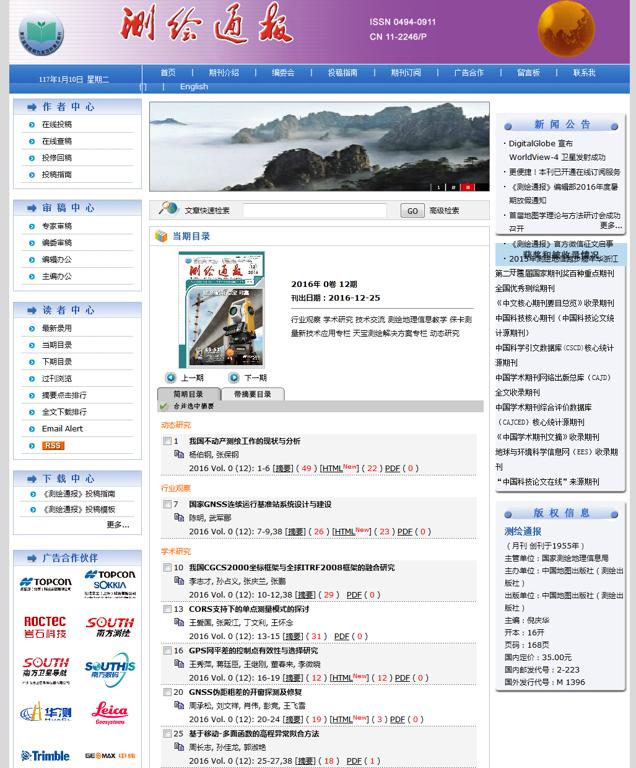This screenshot has width=636, height=768.
Task: Click author copy icon under article 1
Action: 179,455
